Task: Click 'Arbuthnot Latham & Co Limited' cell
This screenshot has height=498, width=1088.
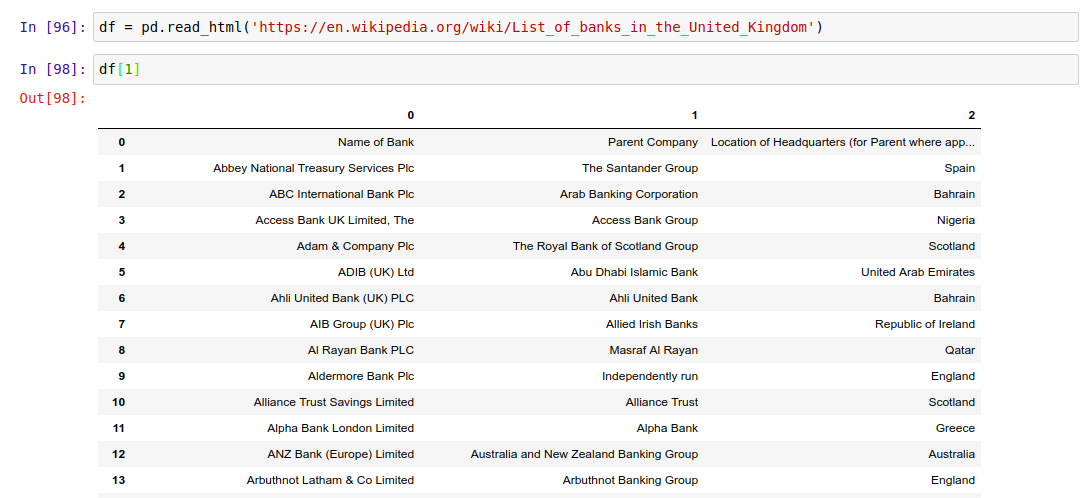Action: [x=330, y=480]
